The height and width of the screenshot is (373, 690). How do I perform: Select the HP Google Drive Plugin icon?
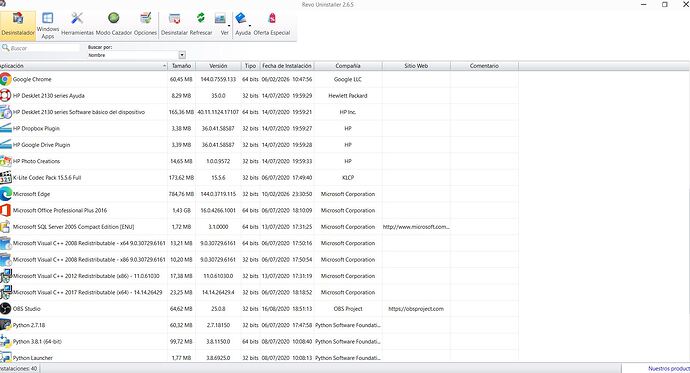pos(5,145)
